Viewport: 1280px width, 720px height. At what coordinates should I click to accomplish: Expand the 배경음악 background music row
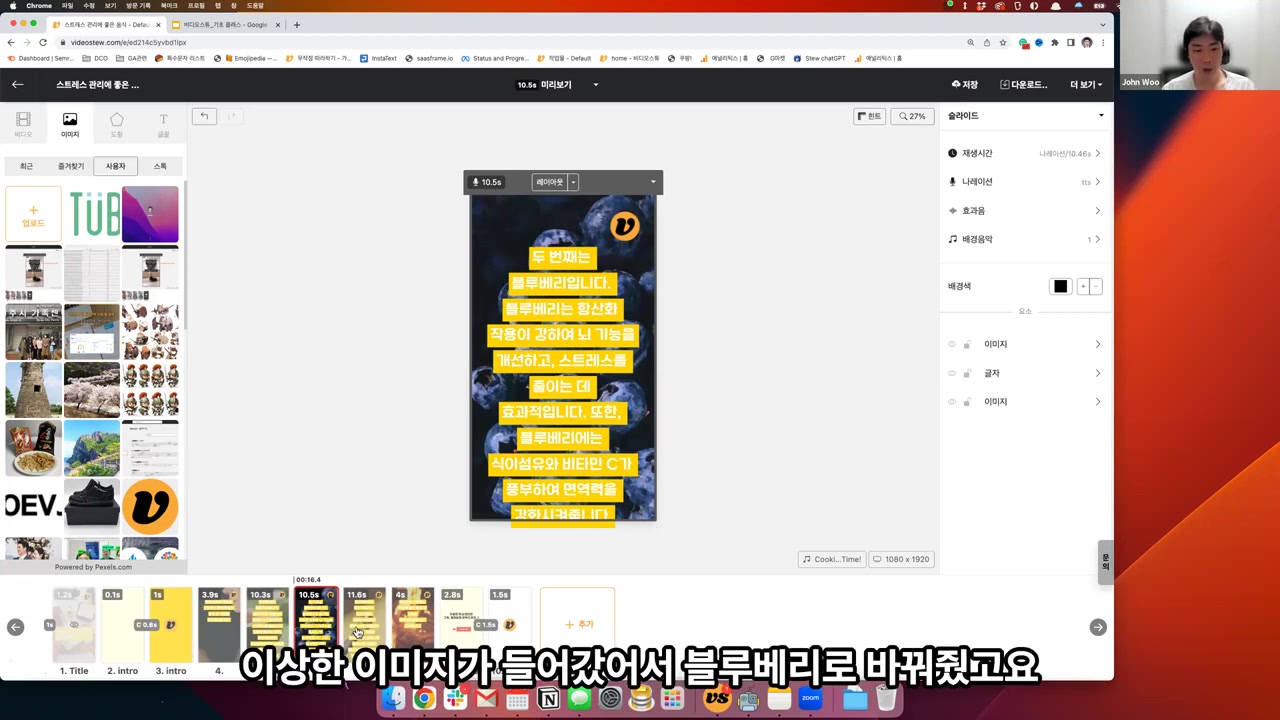coord(1025,239)
